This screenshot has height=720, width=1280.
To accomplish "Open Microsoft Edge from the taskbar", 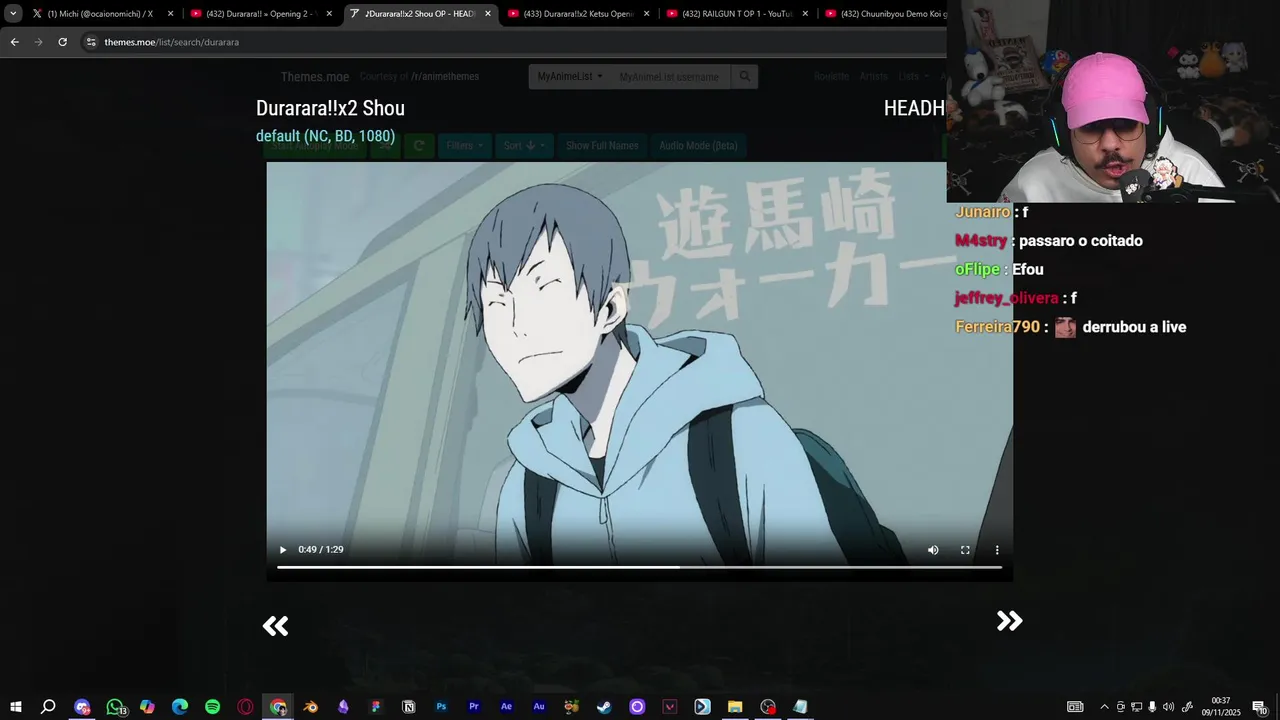I will (180, 707).
